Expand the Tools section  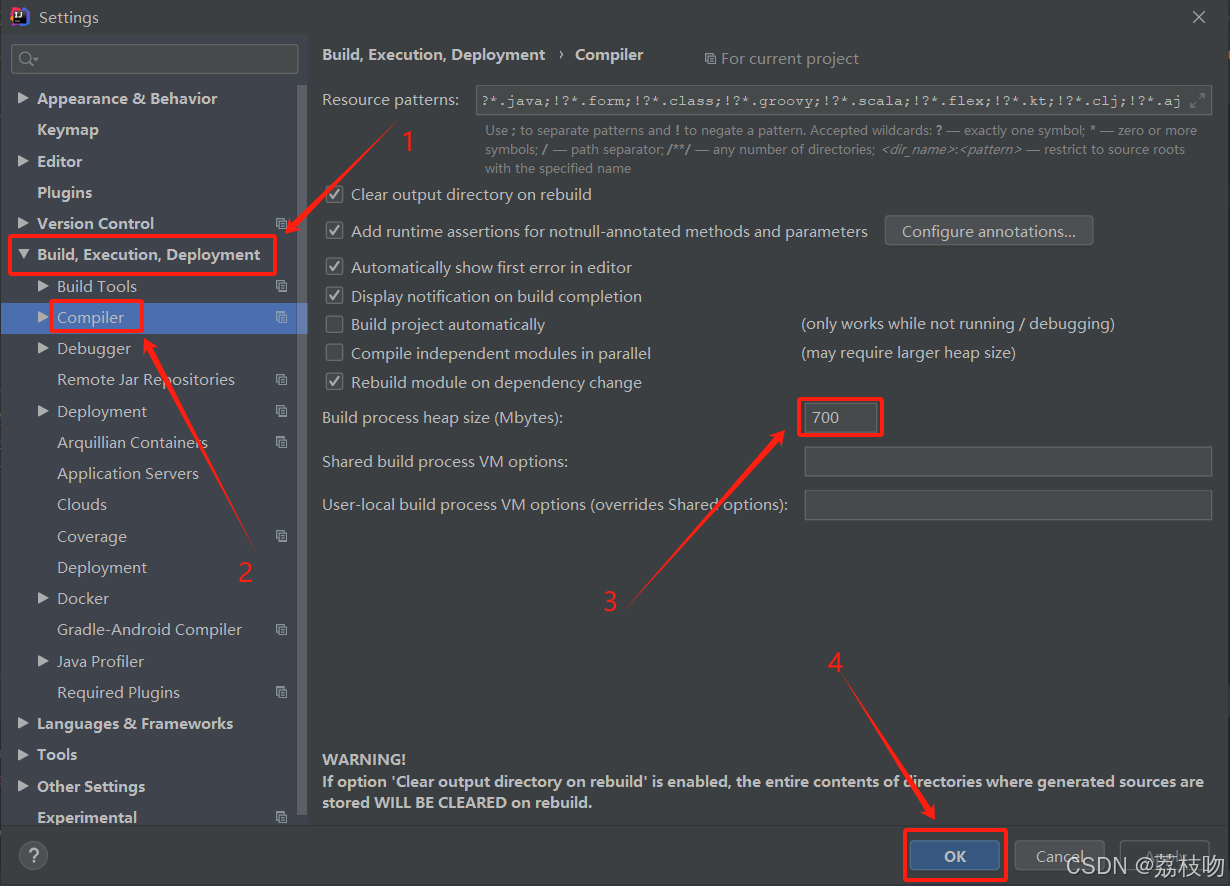(x=23, y=755)
